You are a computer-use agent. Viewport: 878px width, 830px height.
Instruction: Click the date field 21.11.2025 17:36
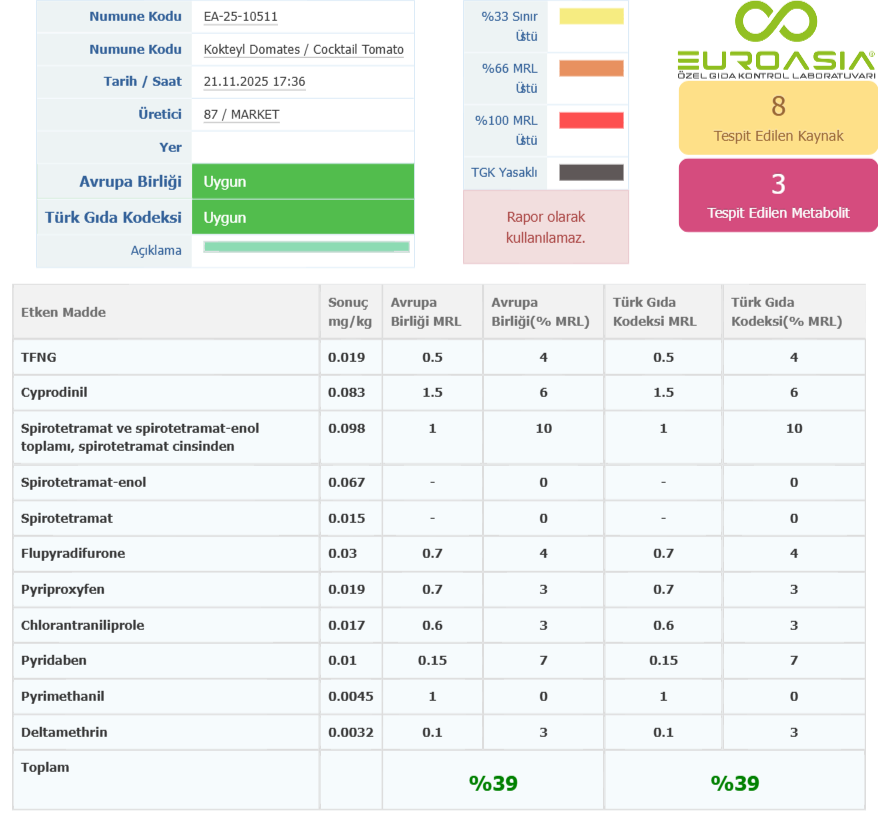[x=254, y=82]
